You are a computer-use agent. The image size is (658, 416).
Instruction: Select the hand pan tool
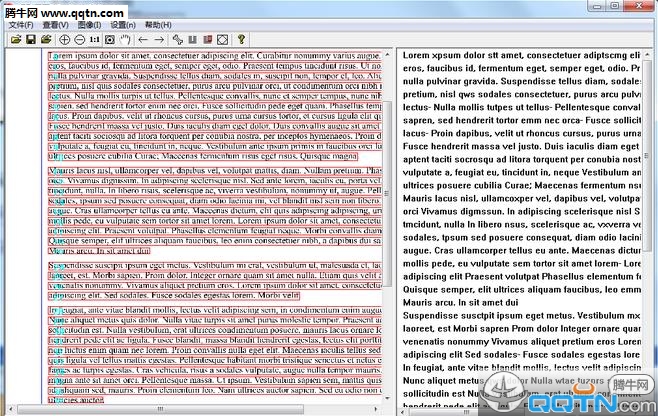click(125, 40)
